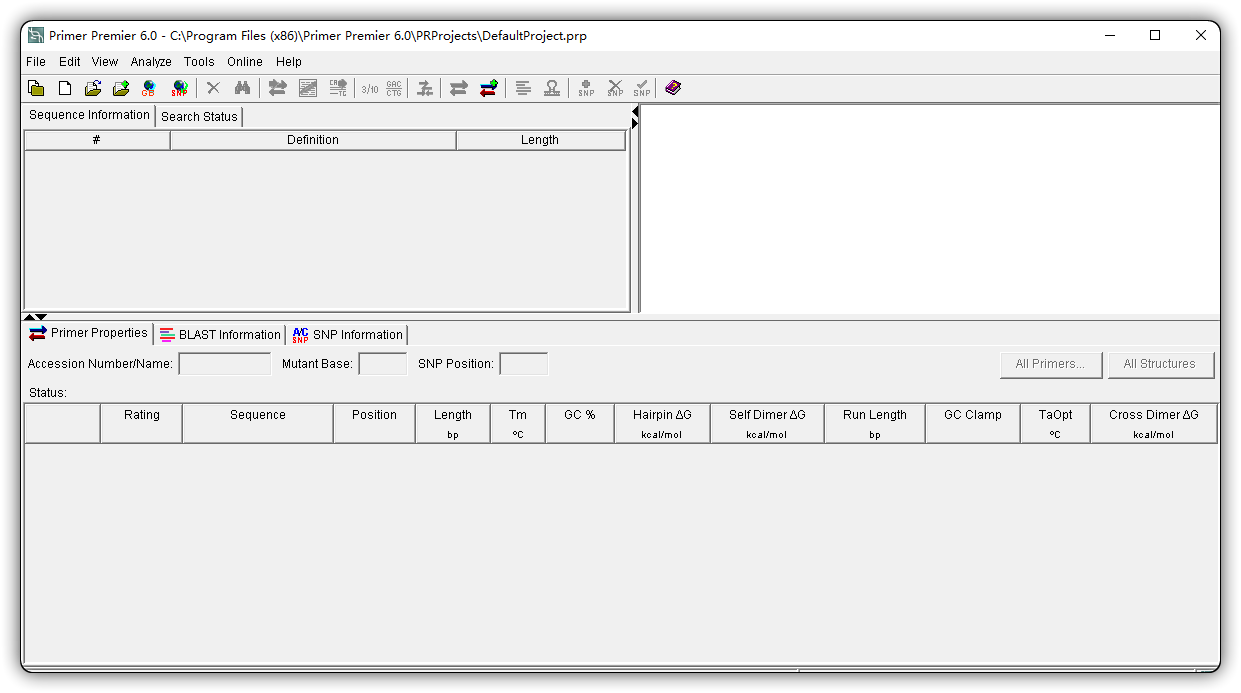Screen dimensions: 1241x693
Task: Click the Position column header
Action: coord(374,423)
